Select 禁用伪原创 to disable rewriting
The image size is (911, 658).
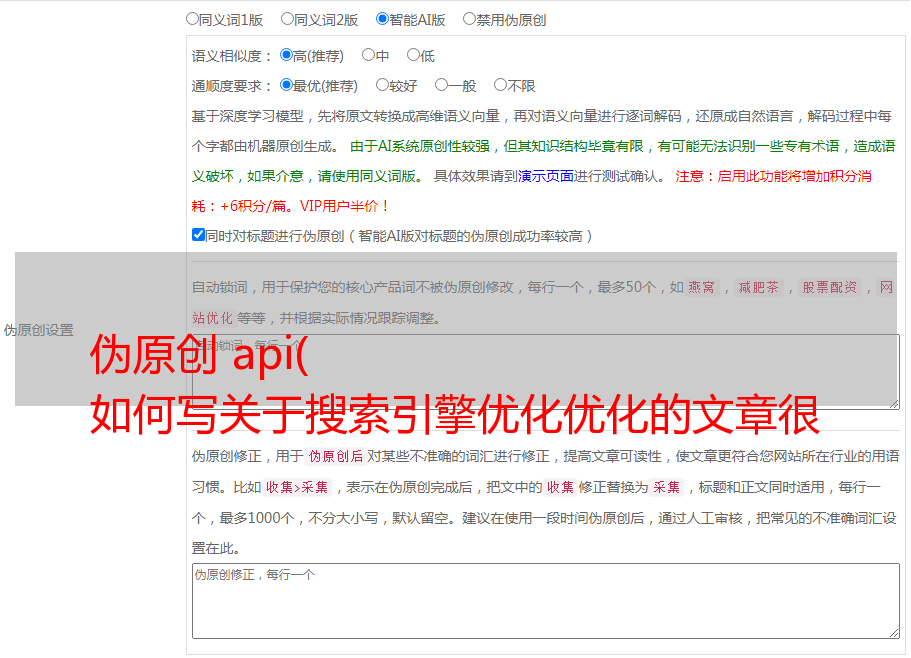click(470, 19)
